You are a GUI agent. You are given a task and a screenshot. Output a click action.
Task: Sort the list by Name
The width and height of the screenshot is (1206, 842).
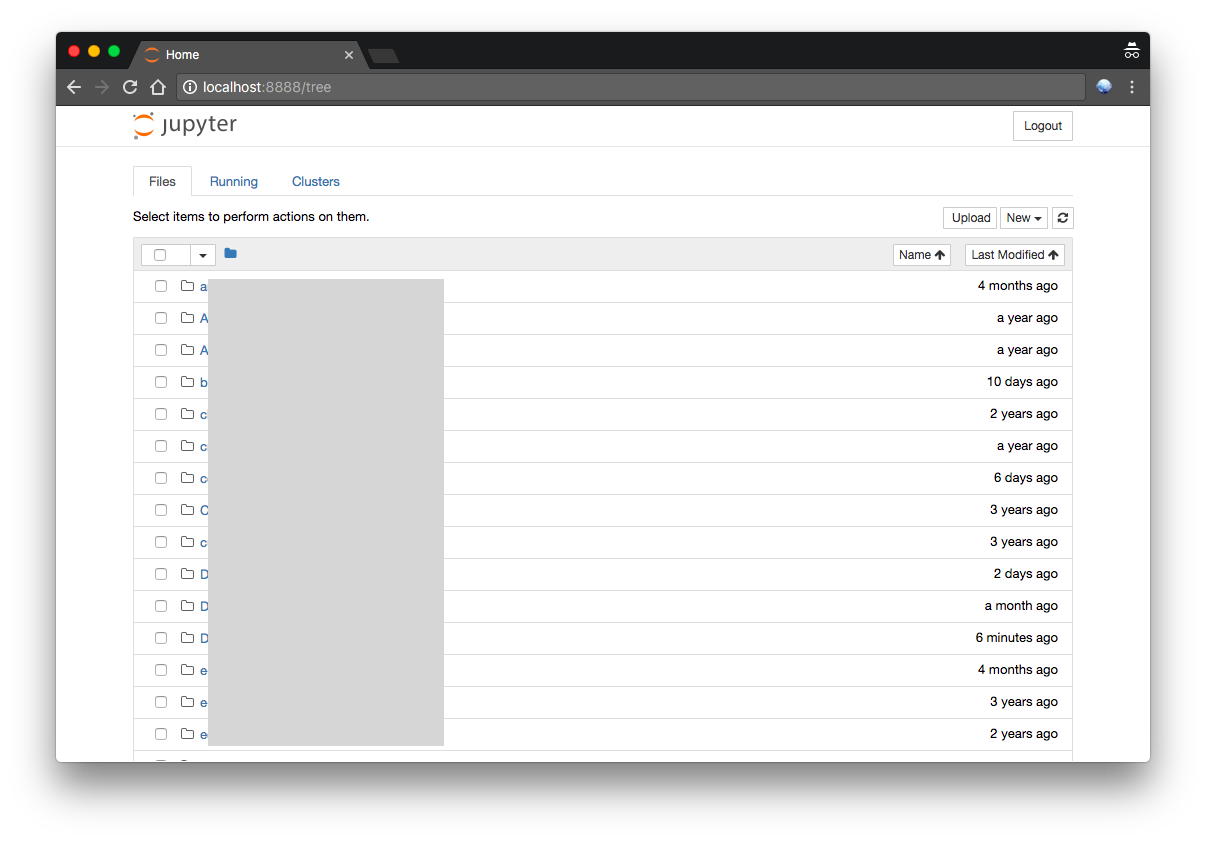tap(921, 255)
